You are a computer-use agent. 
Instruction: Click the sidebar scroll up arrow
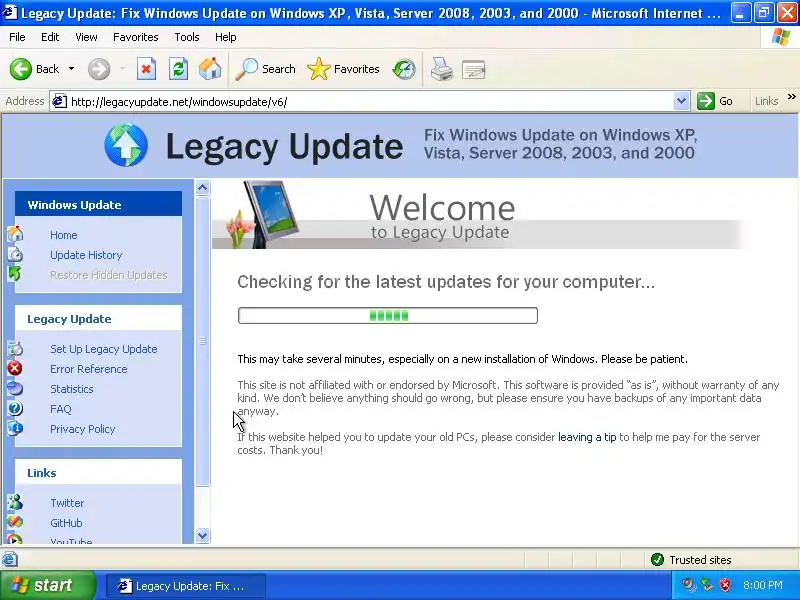203,188
